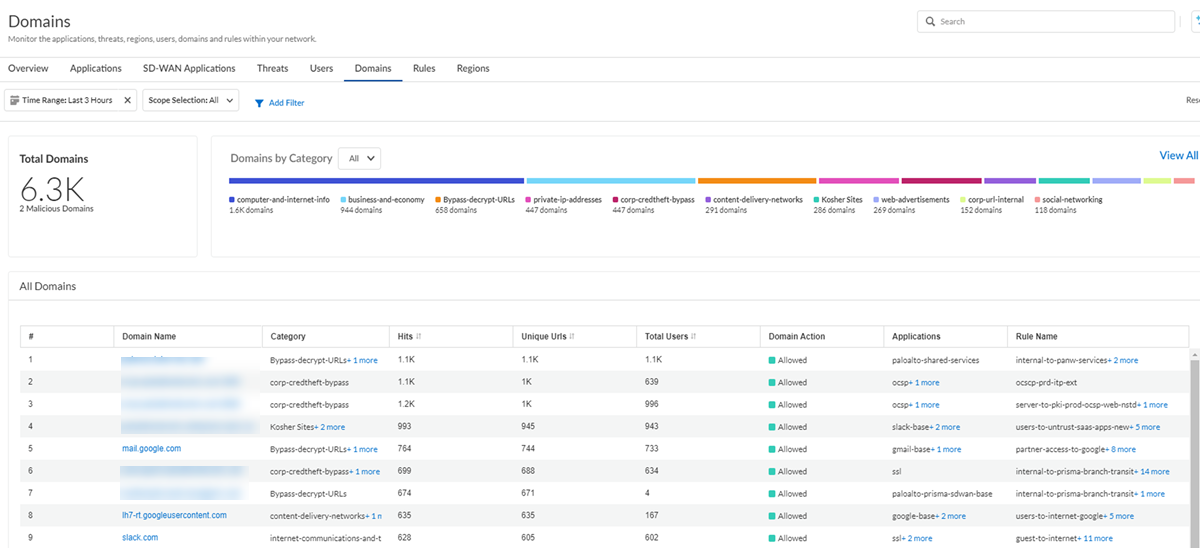Expand the Domains by Category All dropdown
1200x548 pixels.
point(359,158)
